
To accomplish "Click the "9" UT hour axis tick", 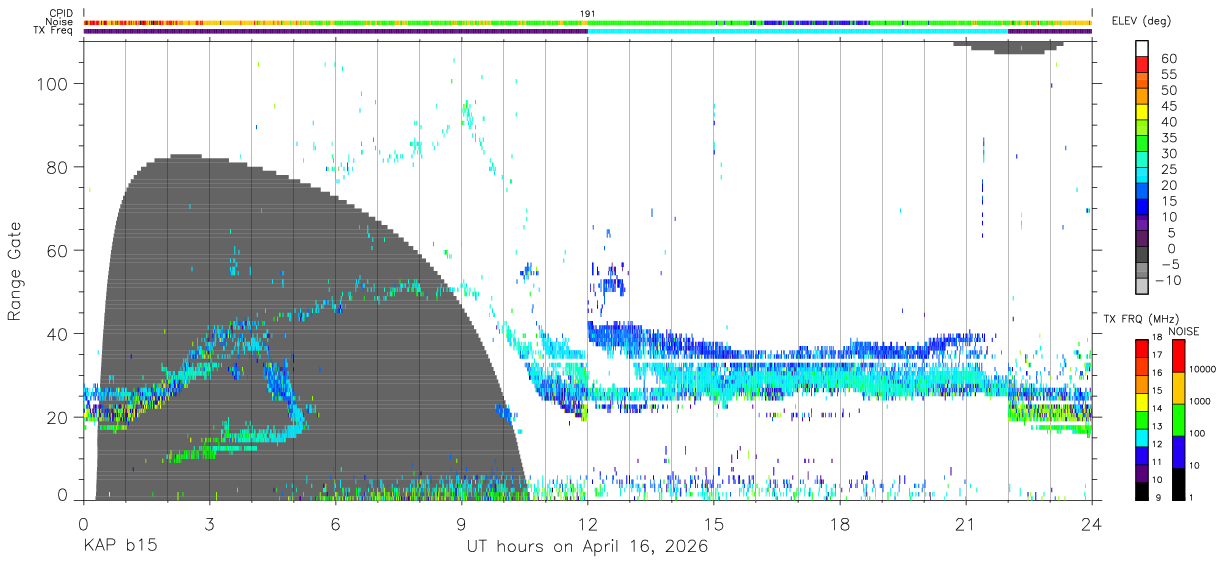I will pyautogui.click(x=461, y=523).
